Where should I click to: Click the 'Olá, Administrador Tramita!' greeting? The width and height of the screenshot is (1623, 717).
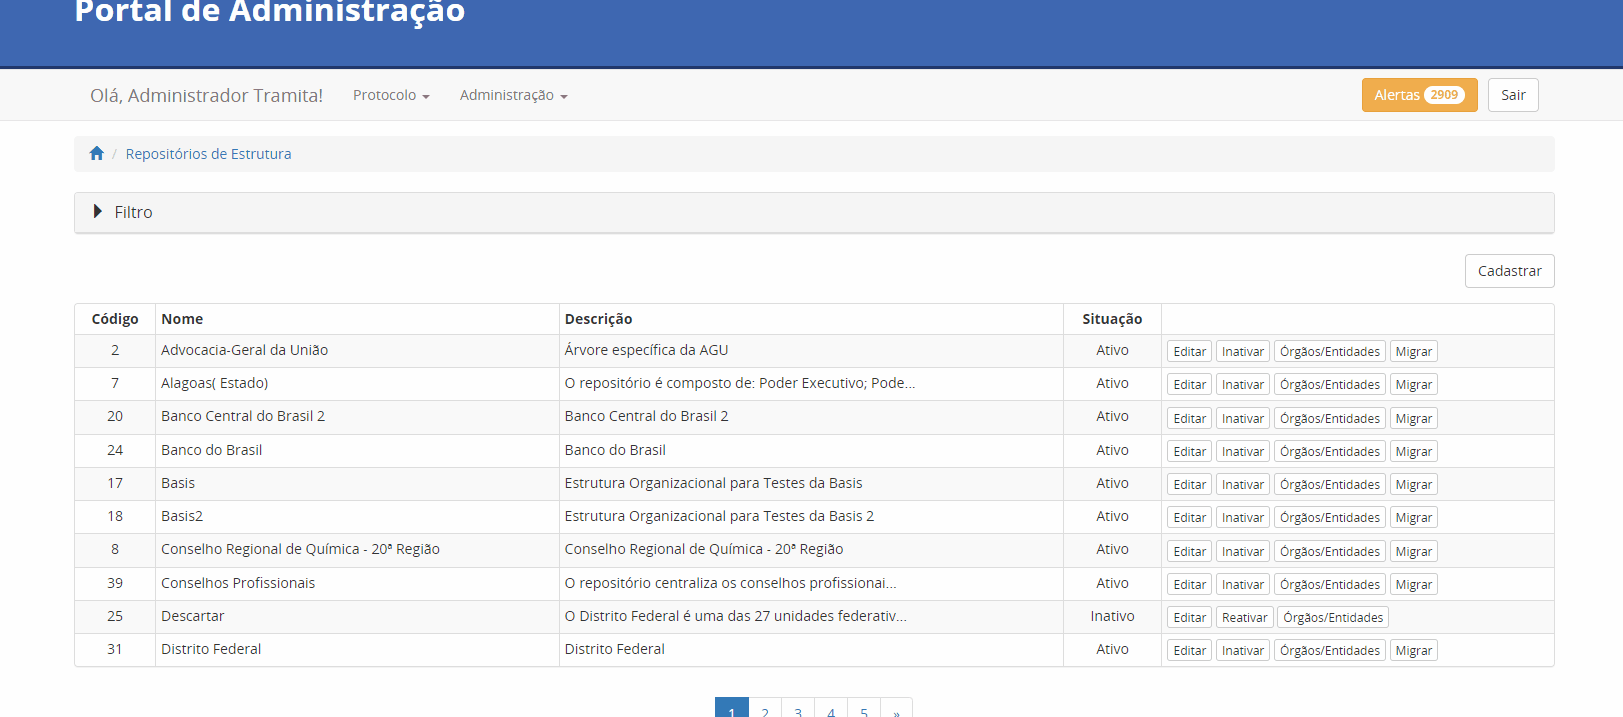click(x=206, y=95)
